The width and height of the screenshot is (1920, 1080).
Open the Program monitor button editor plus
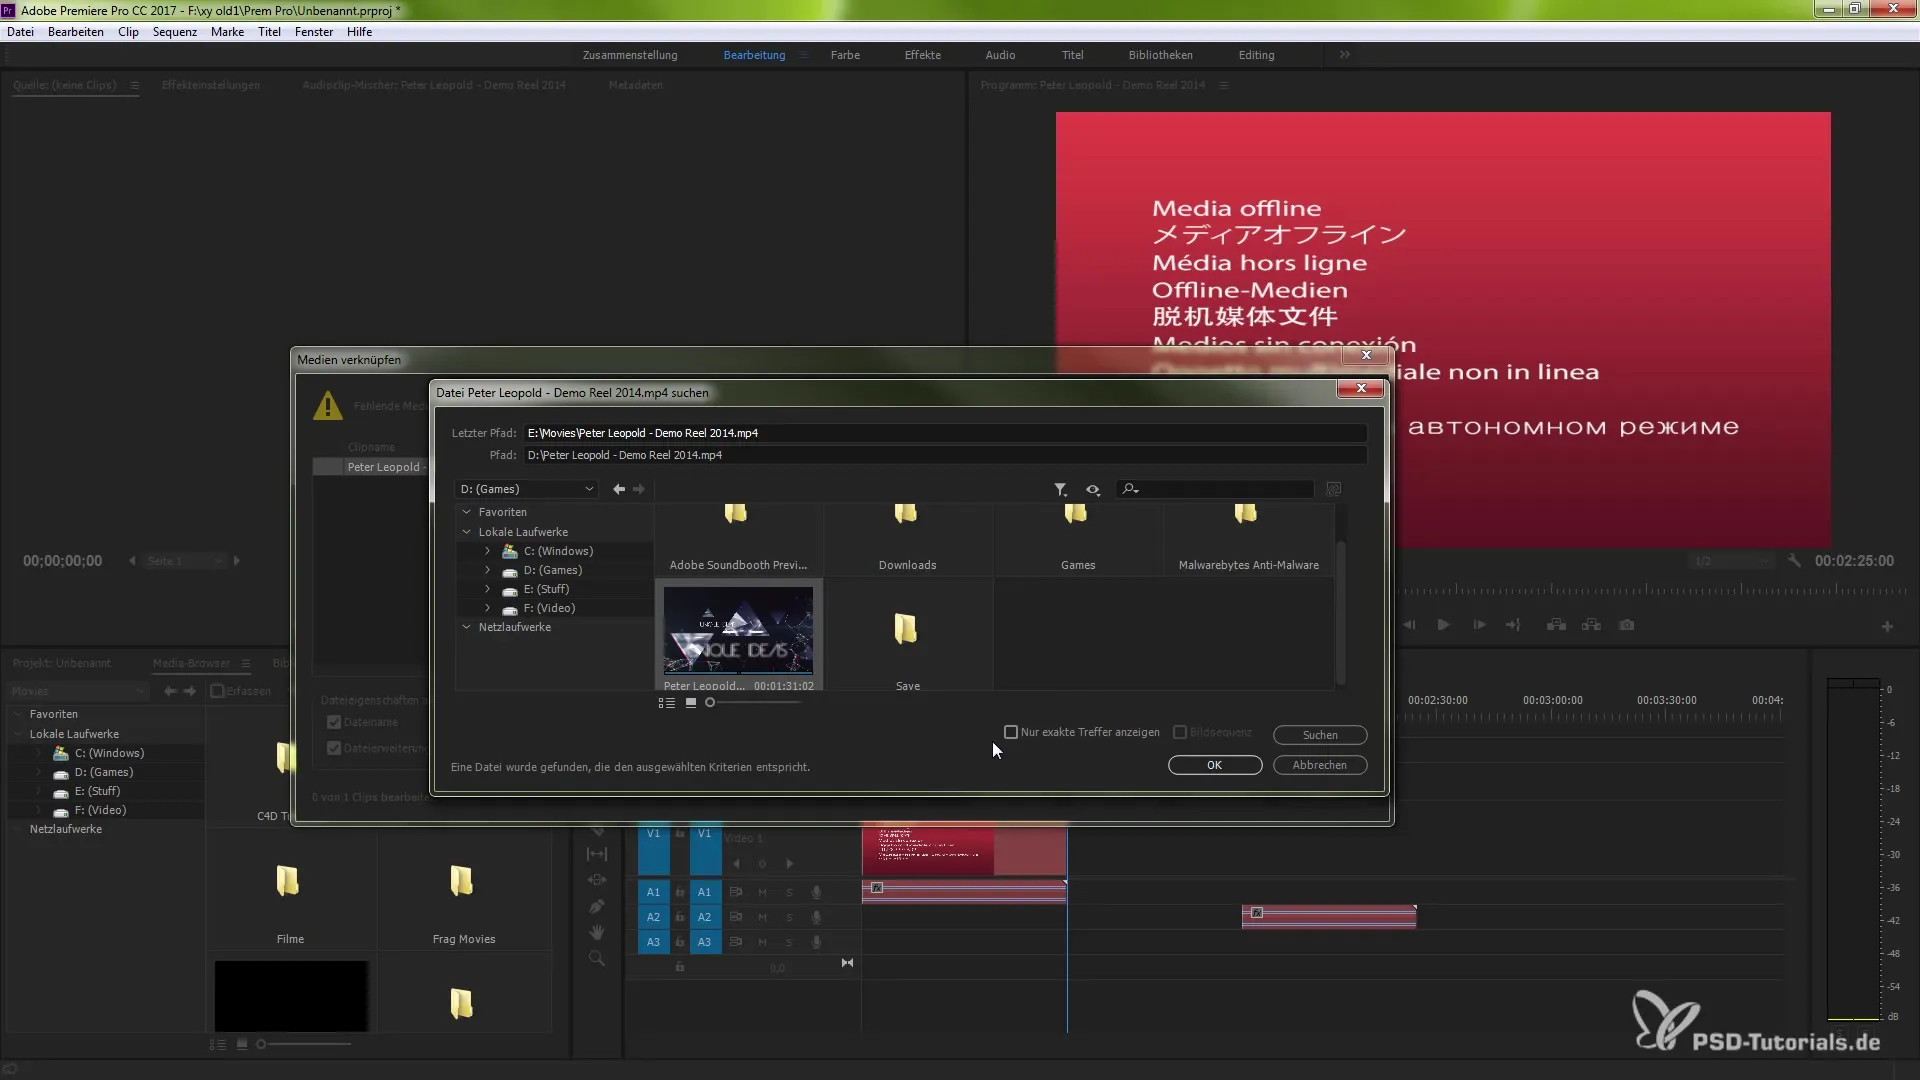(x=1887, y=627)
